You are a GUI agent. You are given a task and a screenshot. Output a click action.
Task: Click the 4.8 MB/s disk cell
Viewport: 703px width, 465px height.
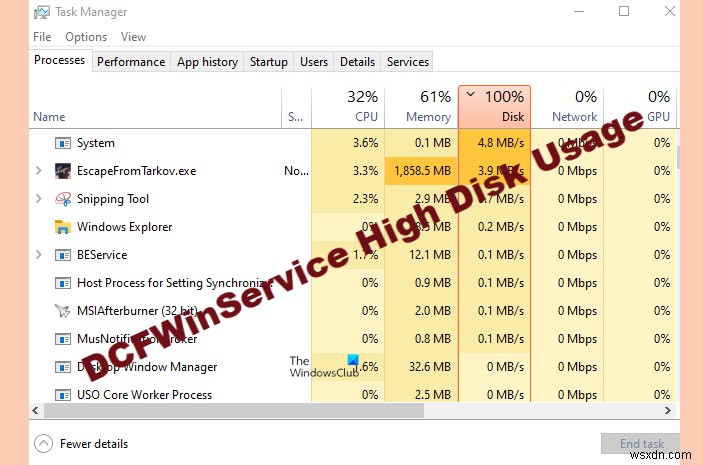tap(495, 143)
